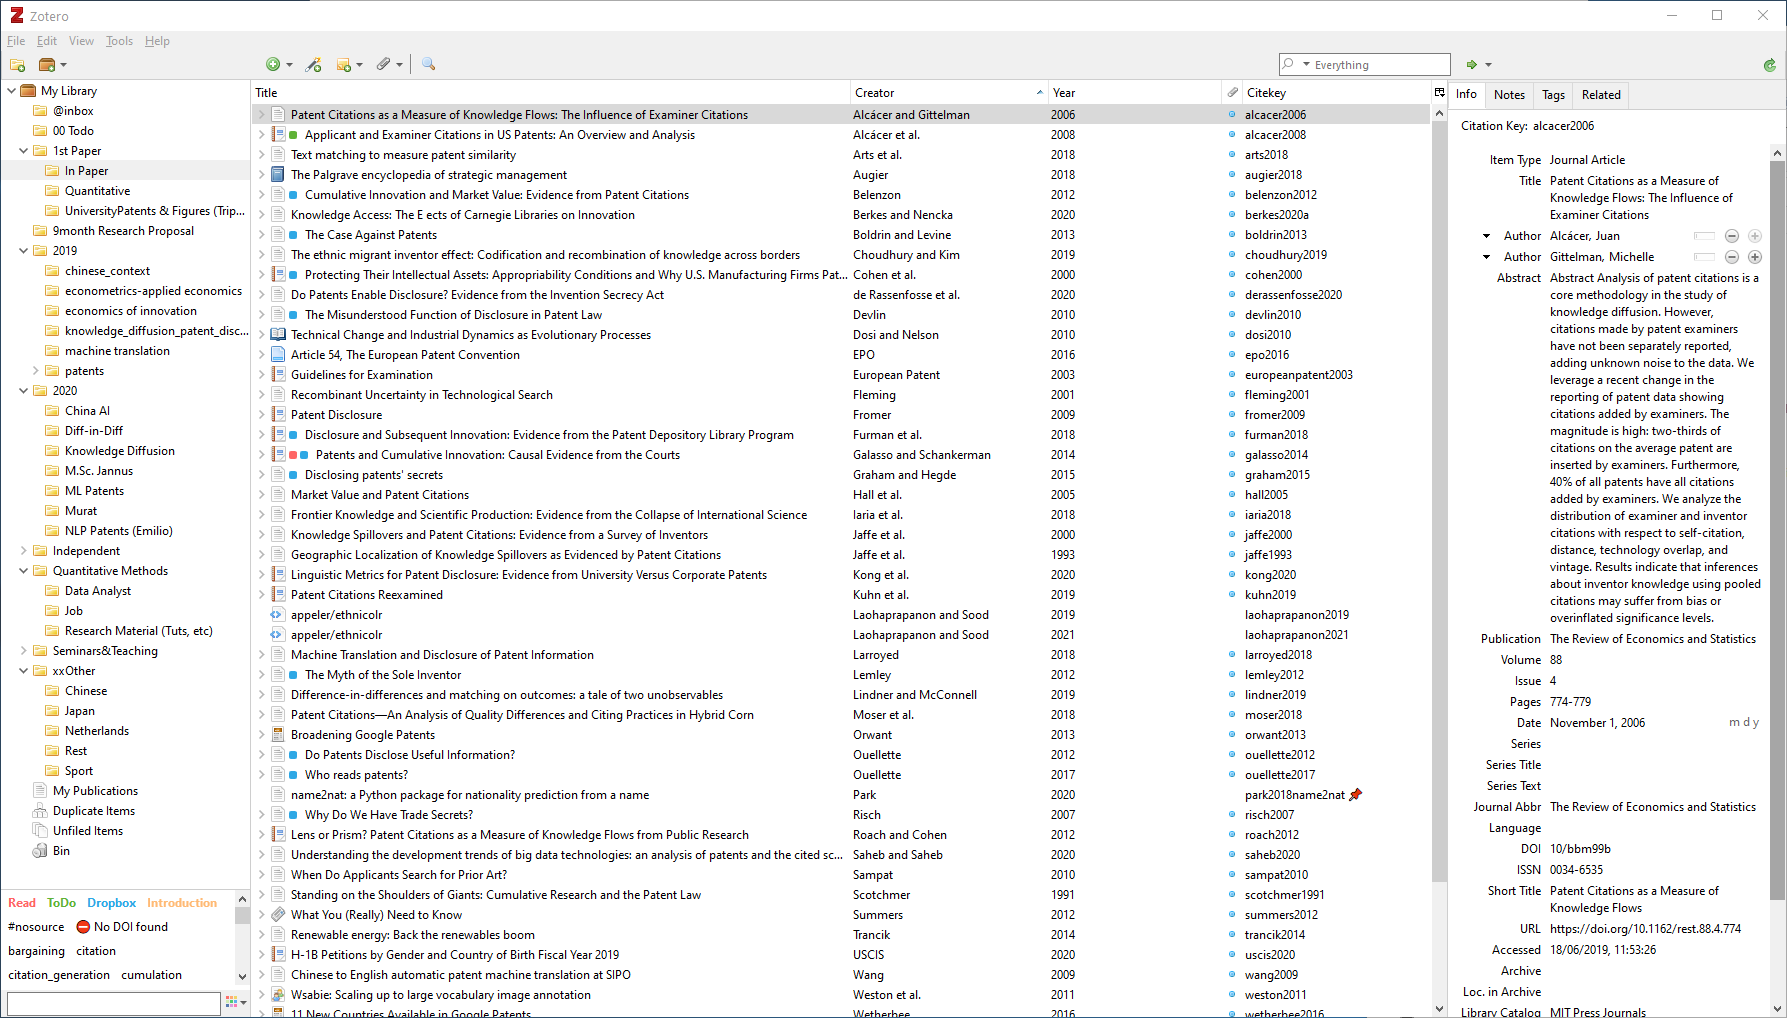Image resolution: width=1787 pixels, height=1018 pixels.
Task: Collapse the My Library tree
Action: coord(12,91)
